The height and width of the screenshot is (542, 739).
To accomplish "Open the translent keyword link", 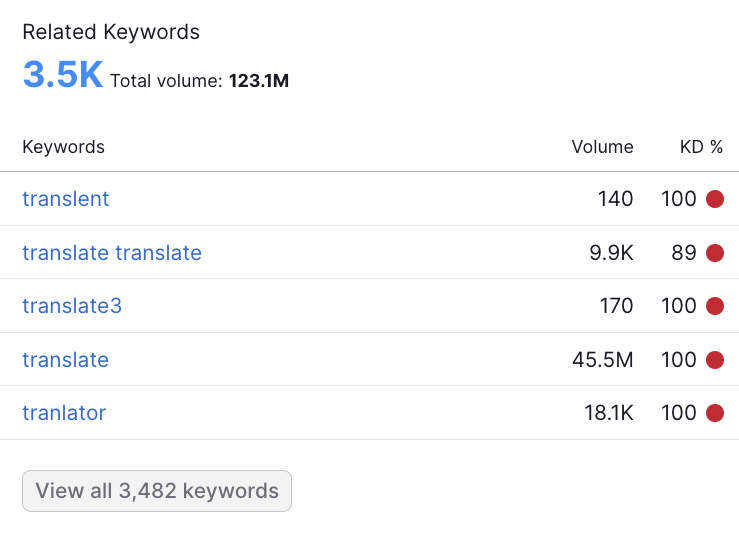I will pos(66,199).
